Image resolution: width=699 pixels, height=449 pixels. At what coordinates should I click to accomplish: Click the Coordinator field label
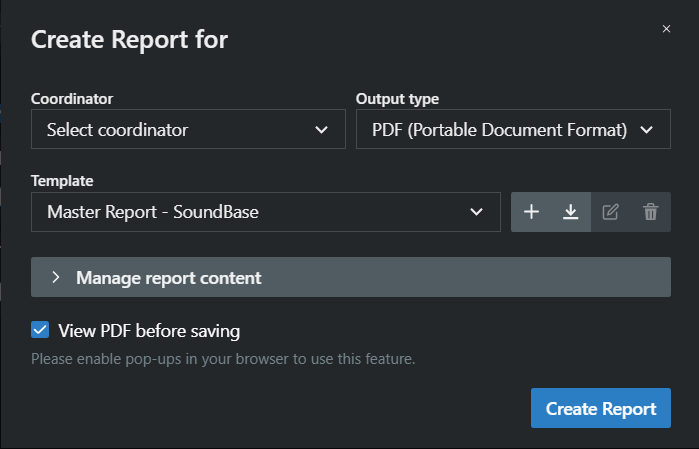click(72, 99)
